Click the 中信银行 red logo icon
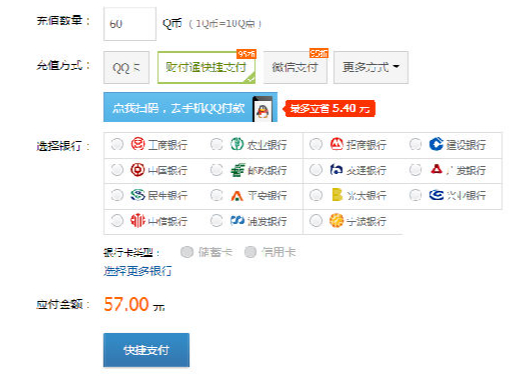 138,221
